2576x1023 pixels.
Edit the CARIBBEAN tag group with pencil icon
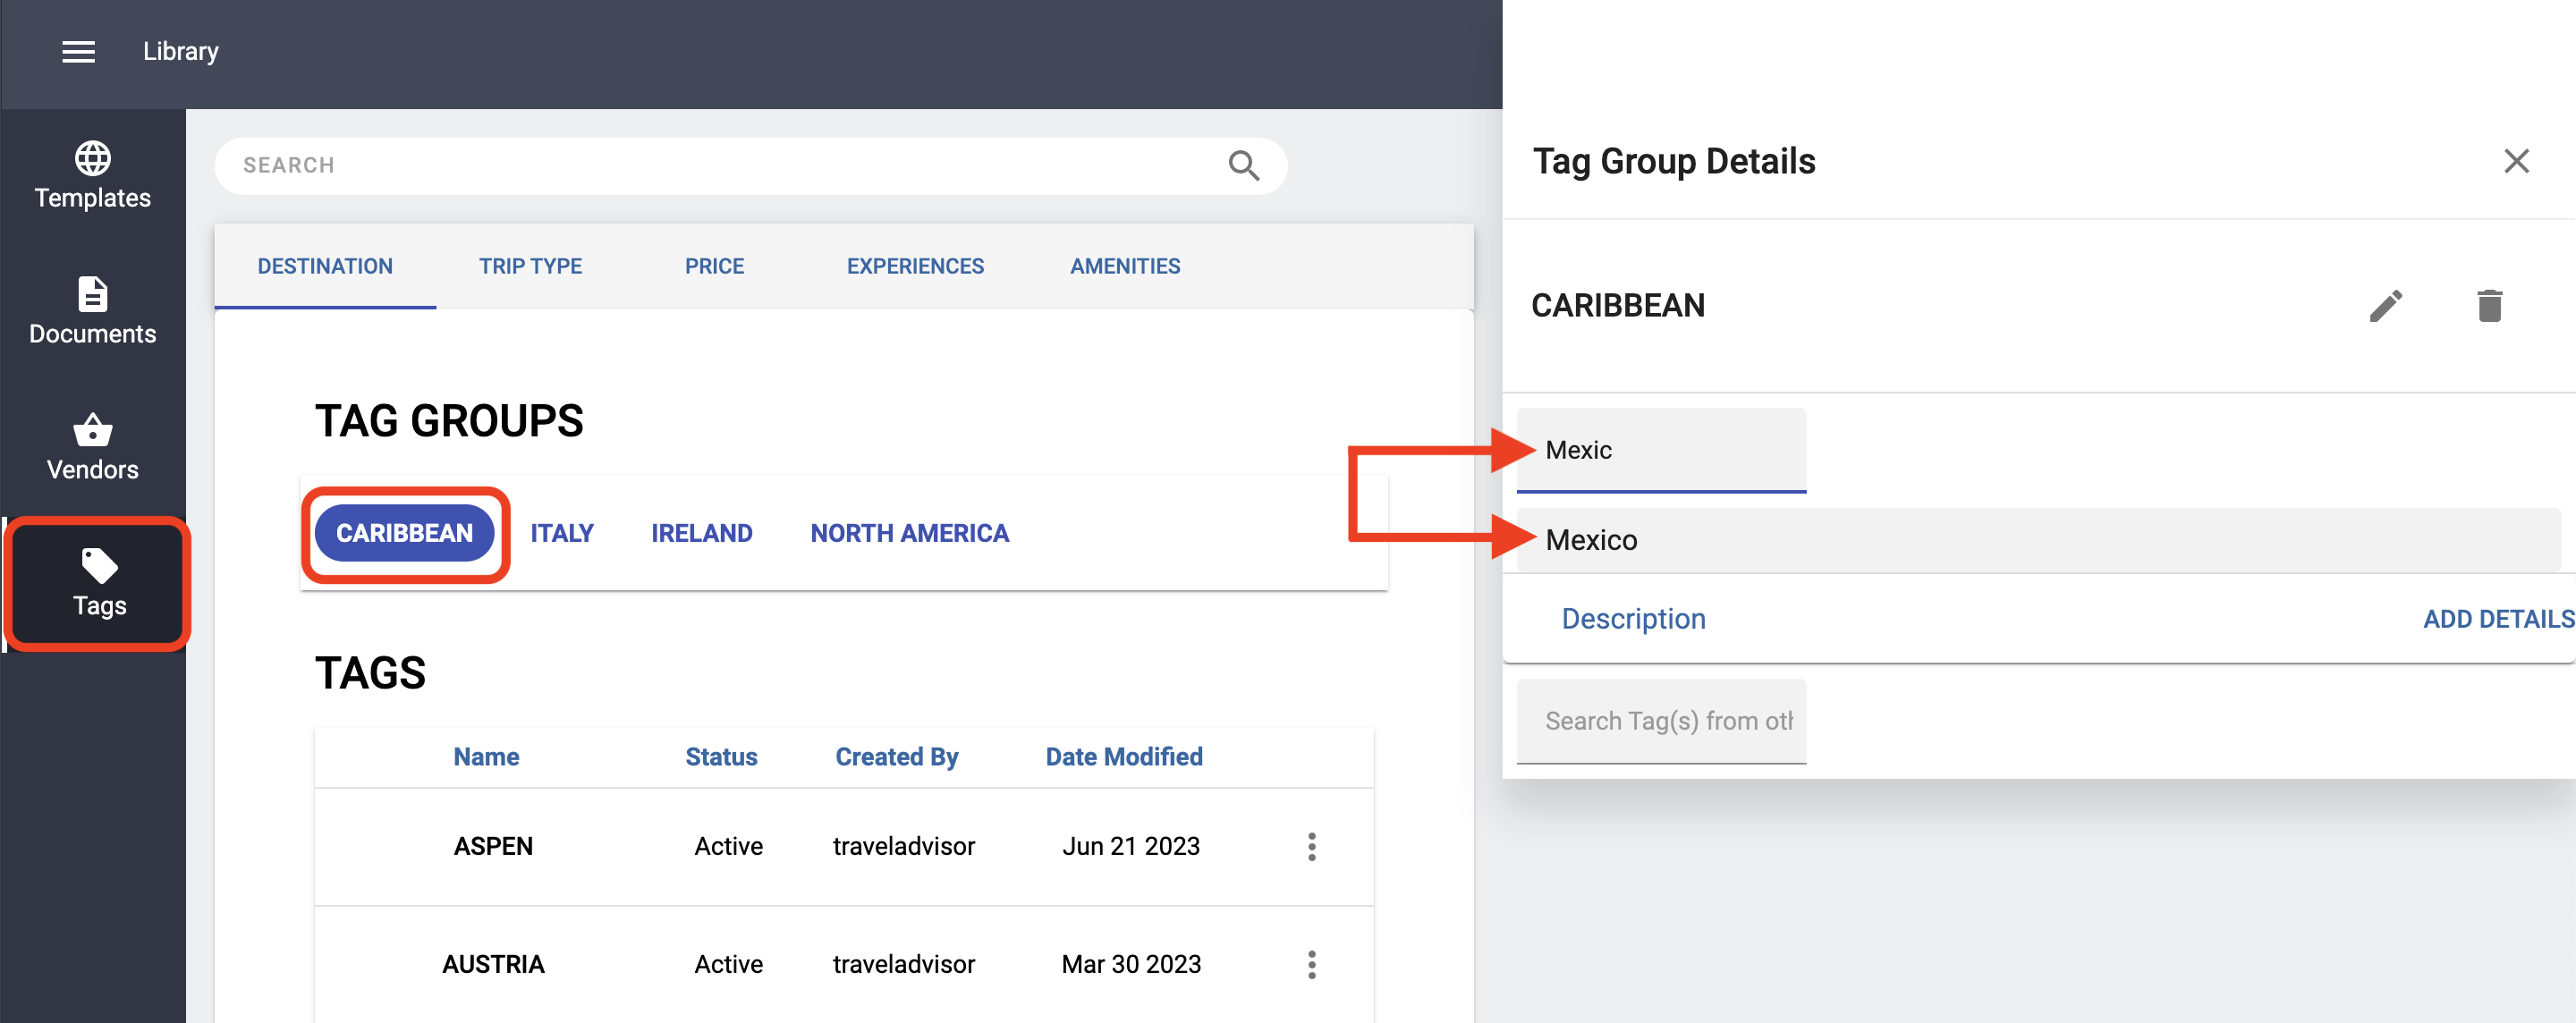tap(2385, 306)
